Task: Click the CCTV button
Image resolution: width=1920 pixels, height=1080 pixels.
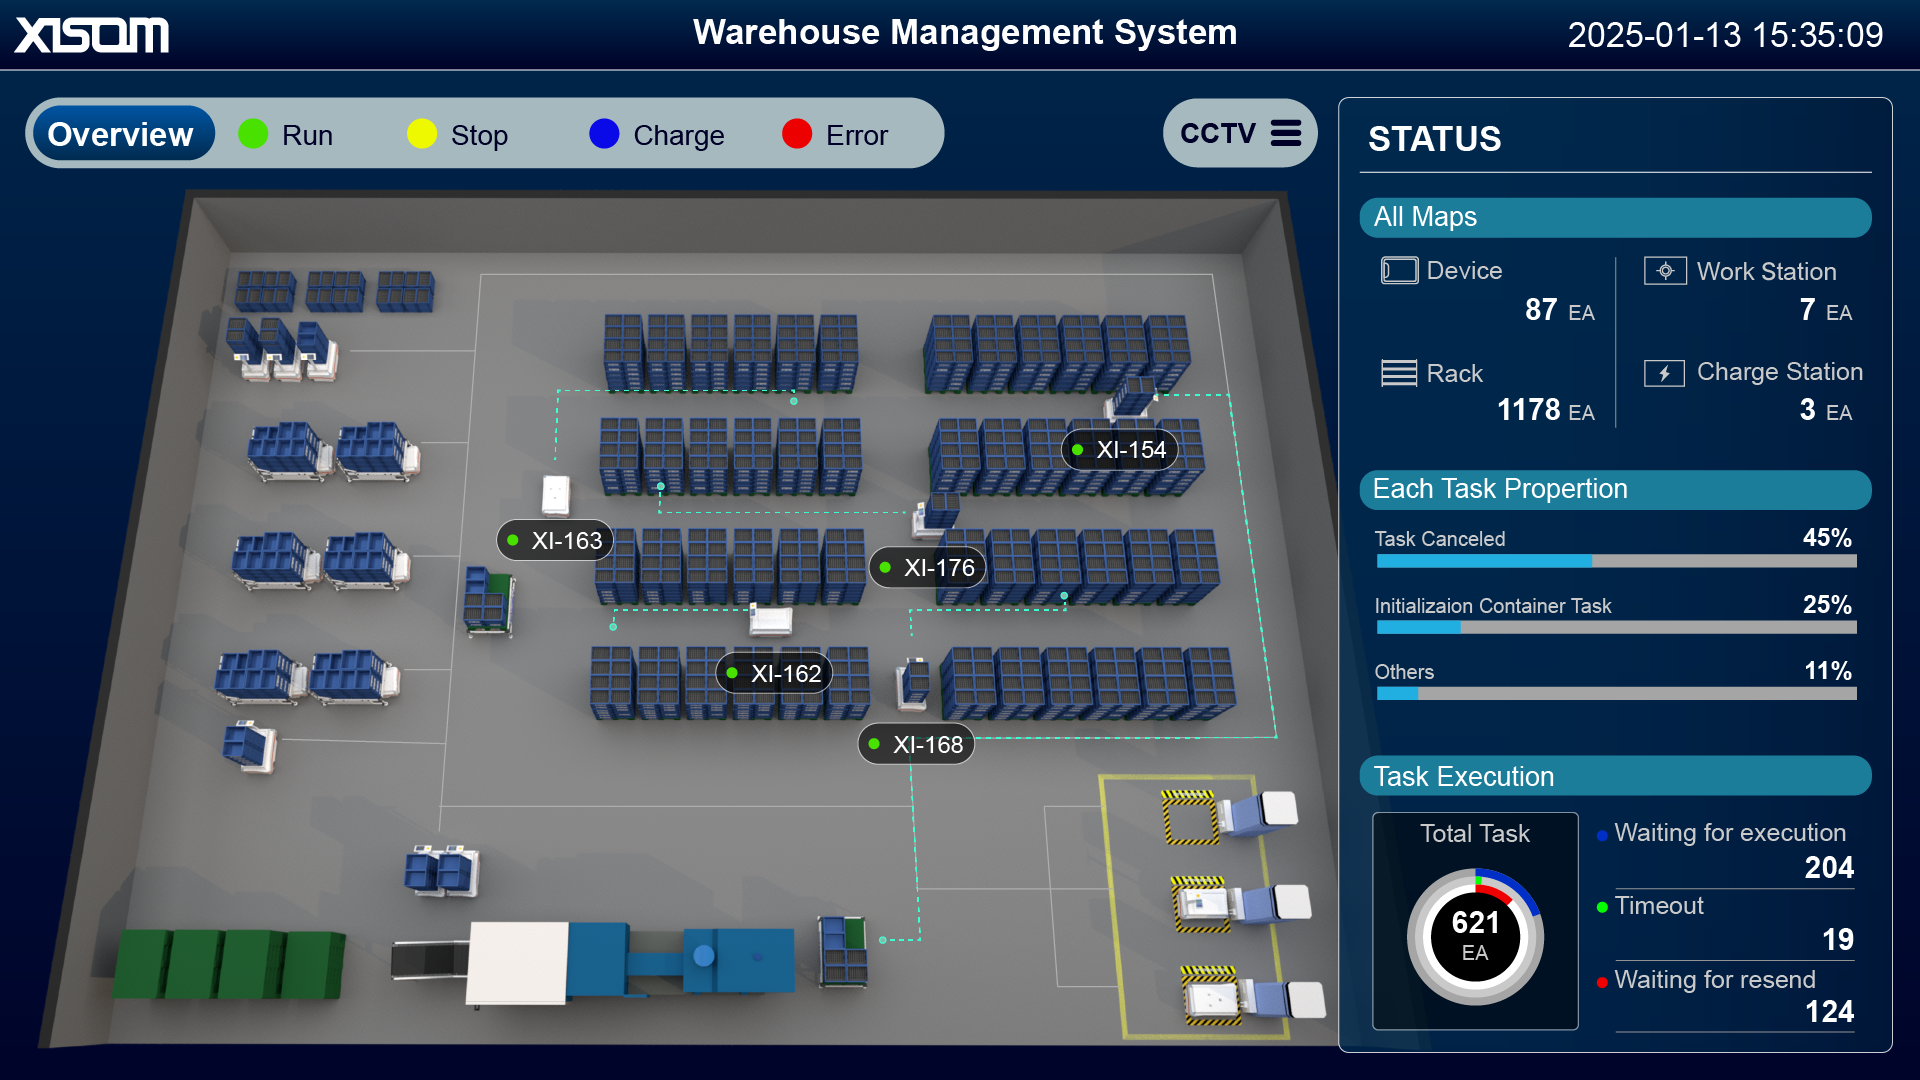Action: (1216, 132)
